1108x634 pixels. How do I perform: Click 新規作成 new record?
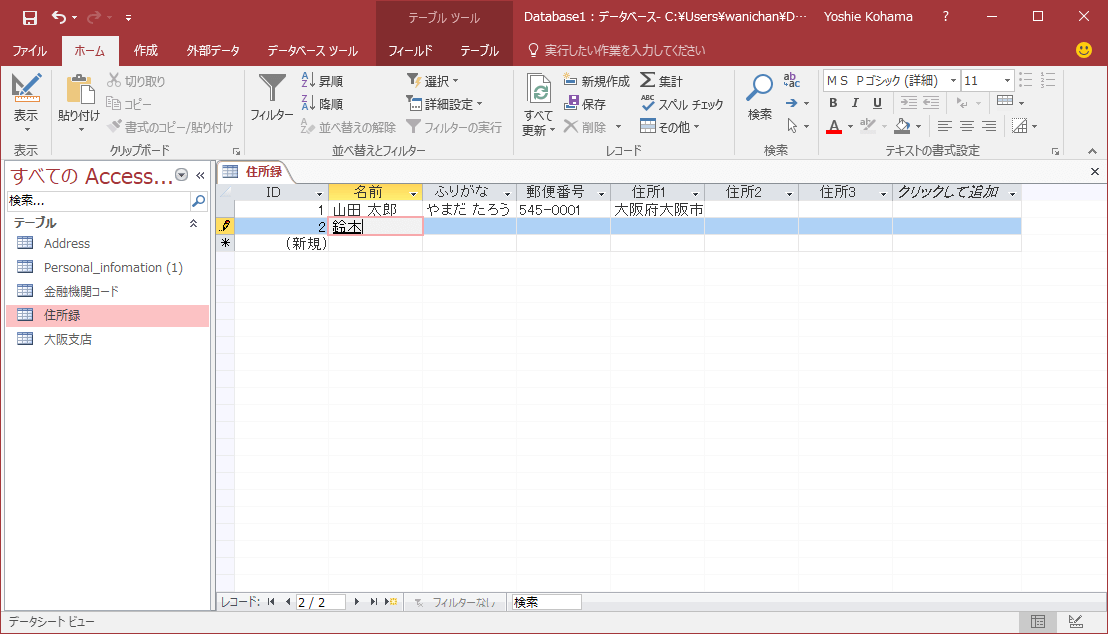pyautogui.click(x=596, y=81)
